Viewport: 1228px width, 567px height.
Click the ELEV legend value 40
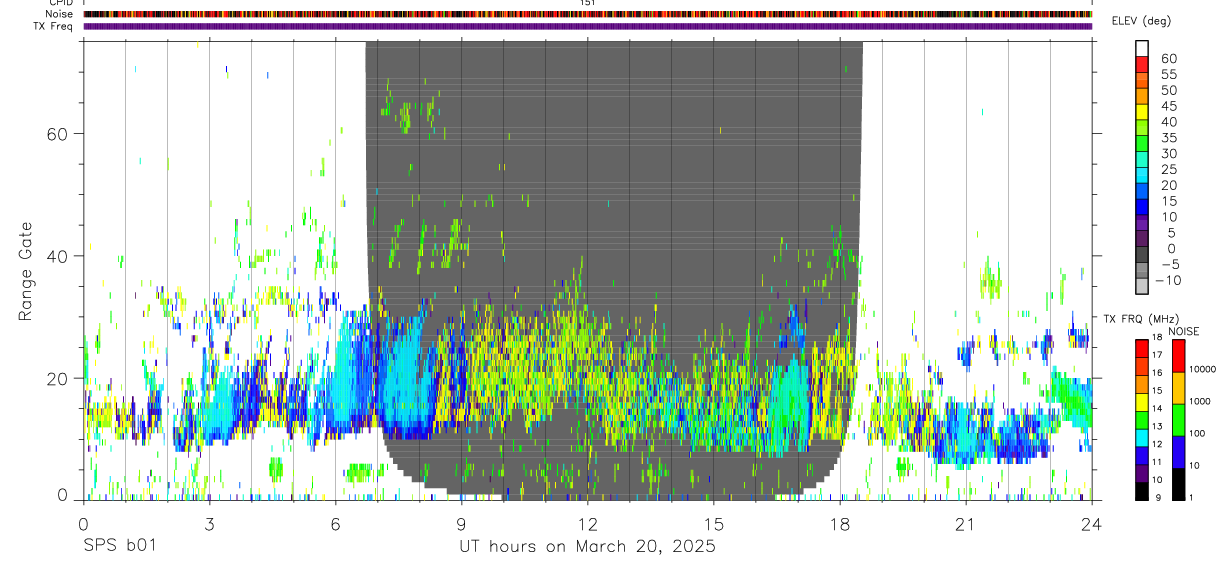pyautogui.click(x=1168, y=122)
